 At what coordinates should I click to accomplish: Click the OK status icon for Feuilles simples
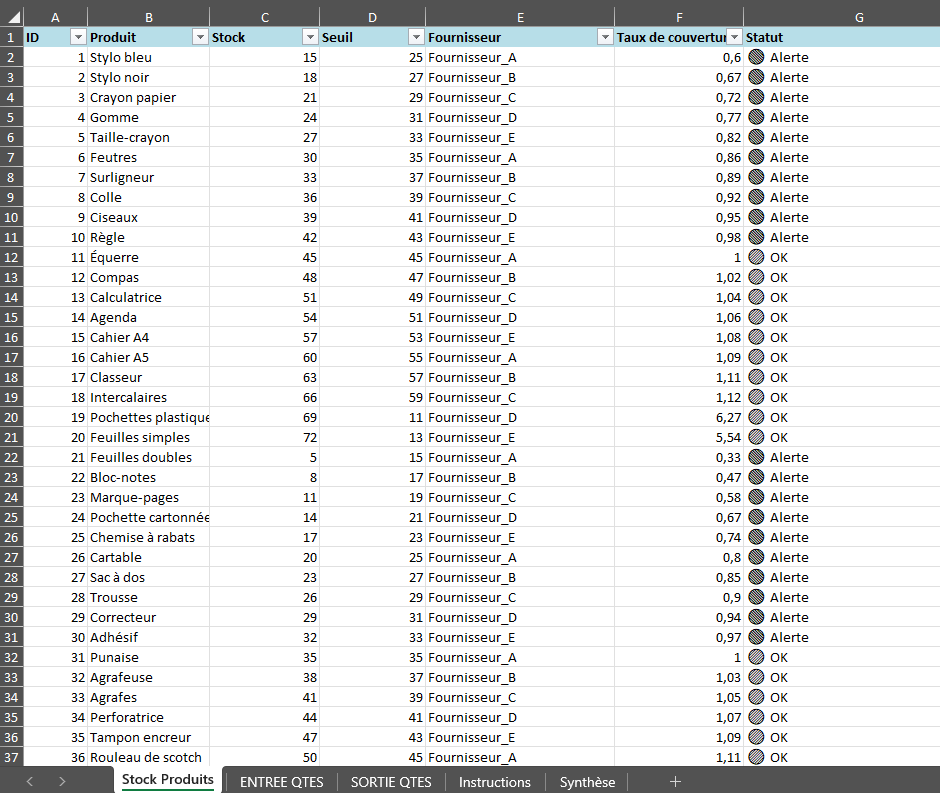[757, 437]
